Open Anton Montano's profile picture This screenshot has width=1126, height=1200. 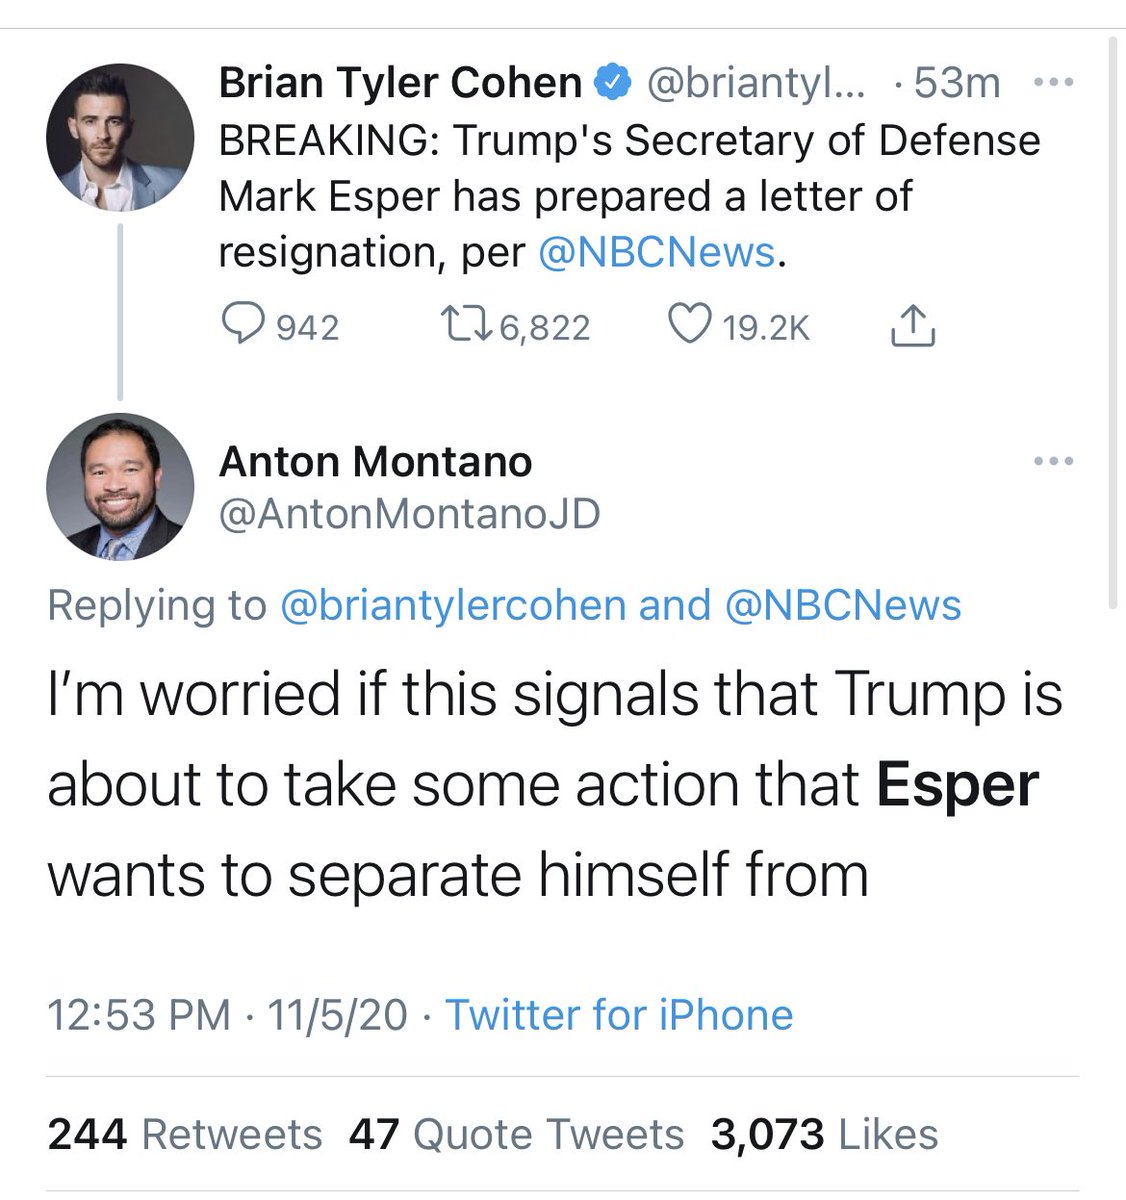coord(120,486)
